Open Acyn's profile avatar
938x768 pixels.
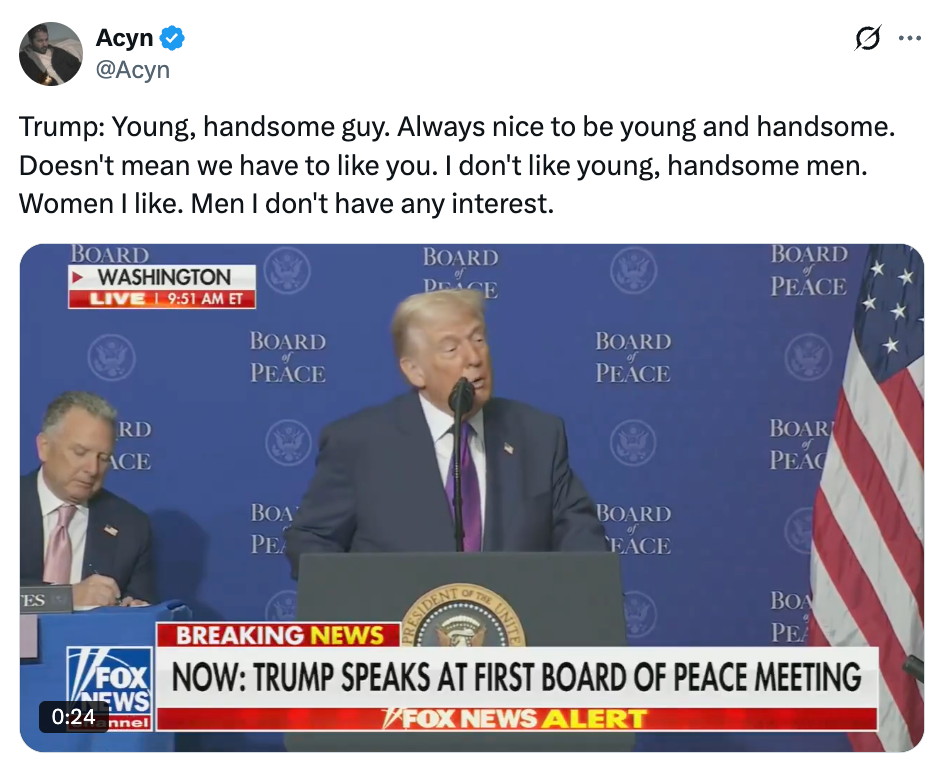[x=51, y=54]
